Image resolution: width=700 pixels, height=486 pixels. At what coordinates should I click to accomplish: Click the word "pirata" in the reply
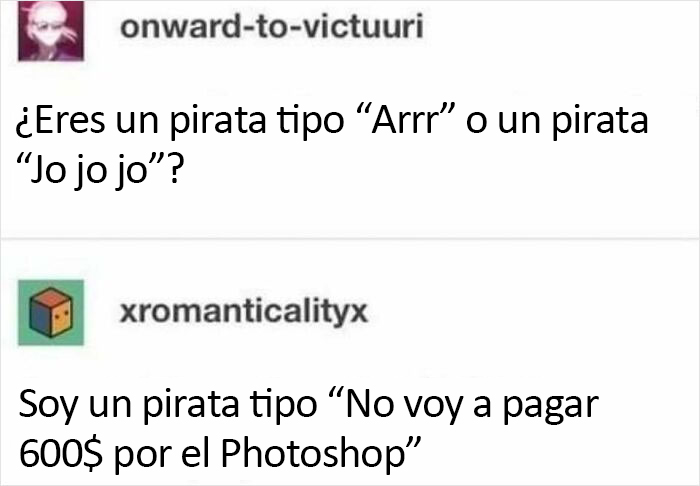[191, 406]
